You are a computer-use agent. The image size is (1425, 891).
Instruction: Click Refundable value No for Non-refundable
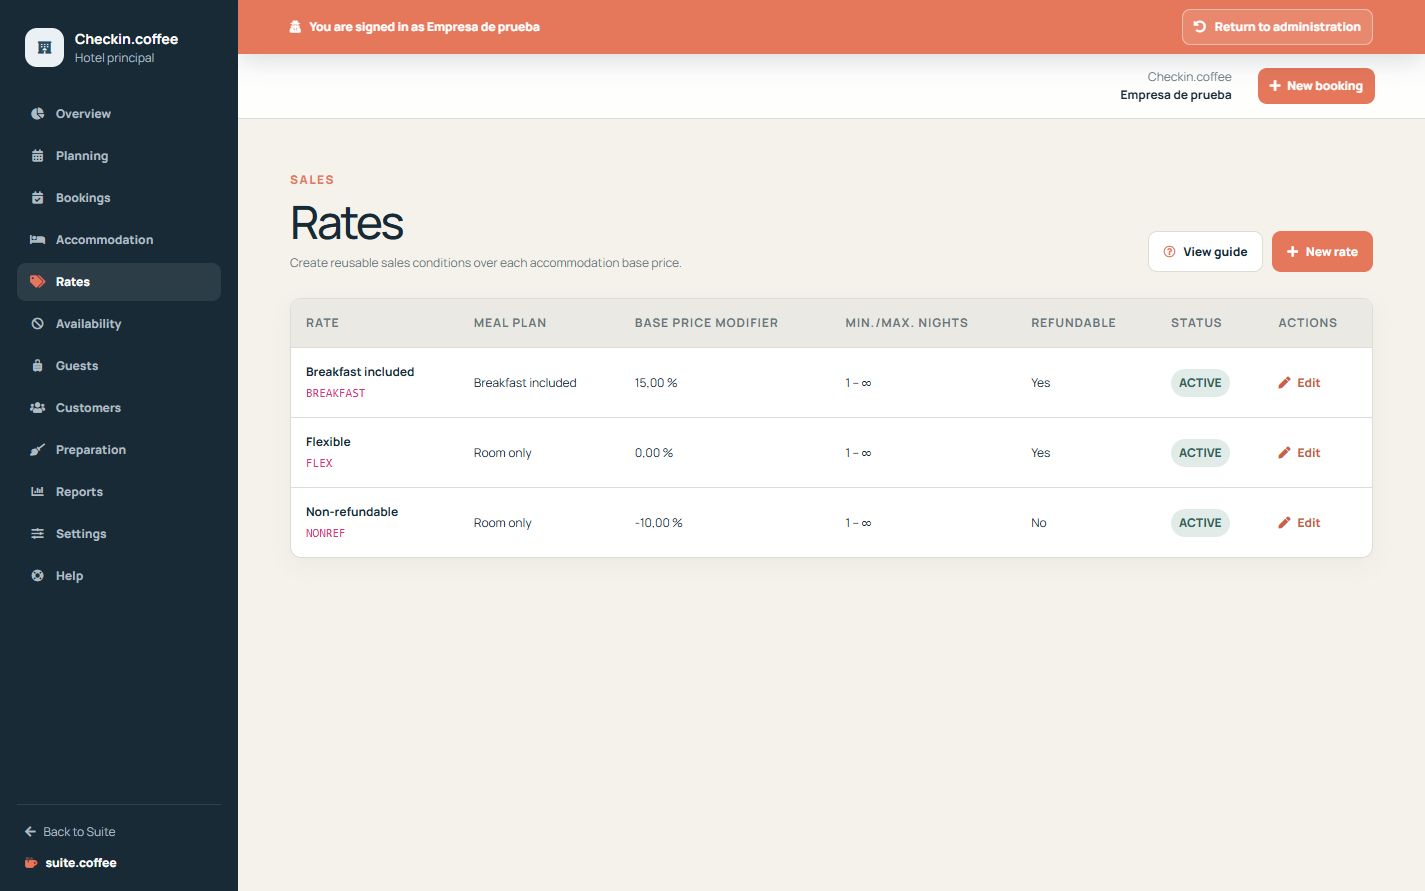click(1039, 523)
